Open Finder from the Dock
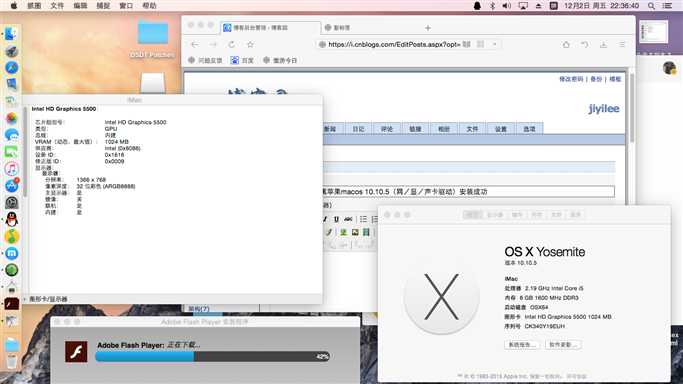Screen dimensions: 683x384 11,34
